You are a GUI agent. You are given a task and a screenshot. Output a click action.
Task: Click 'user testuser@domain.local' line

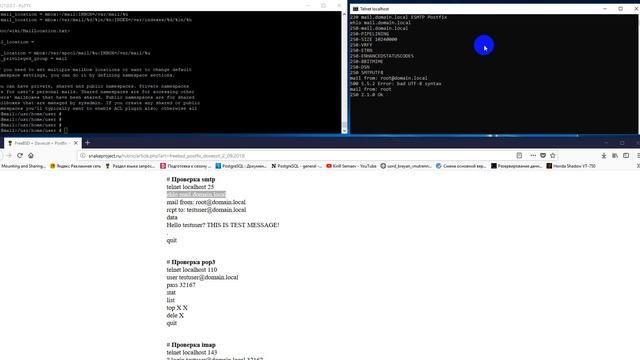click(x=202, y=277)
